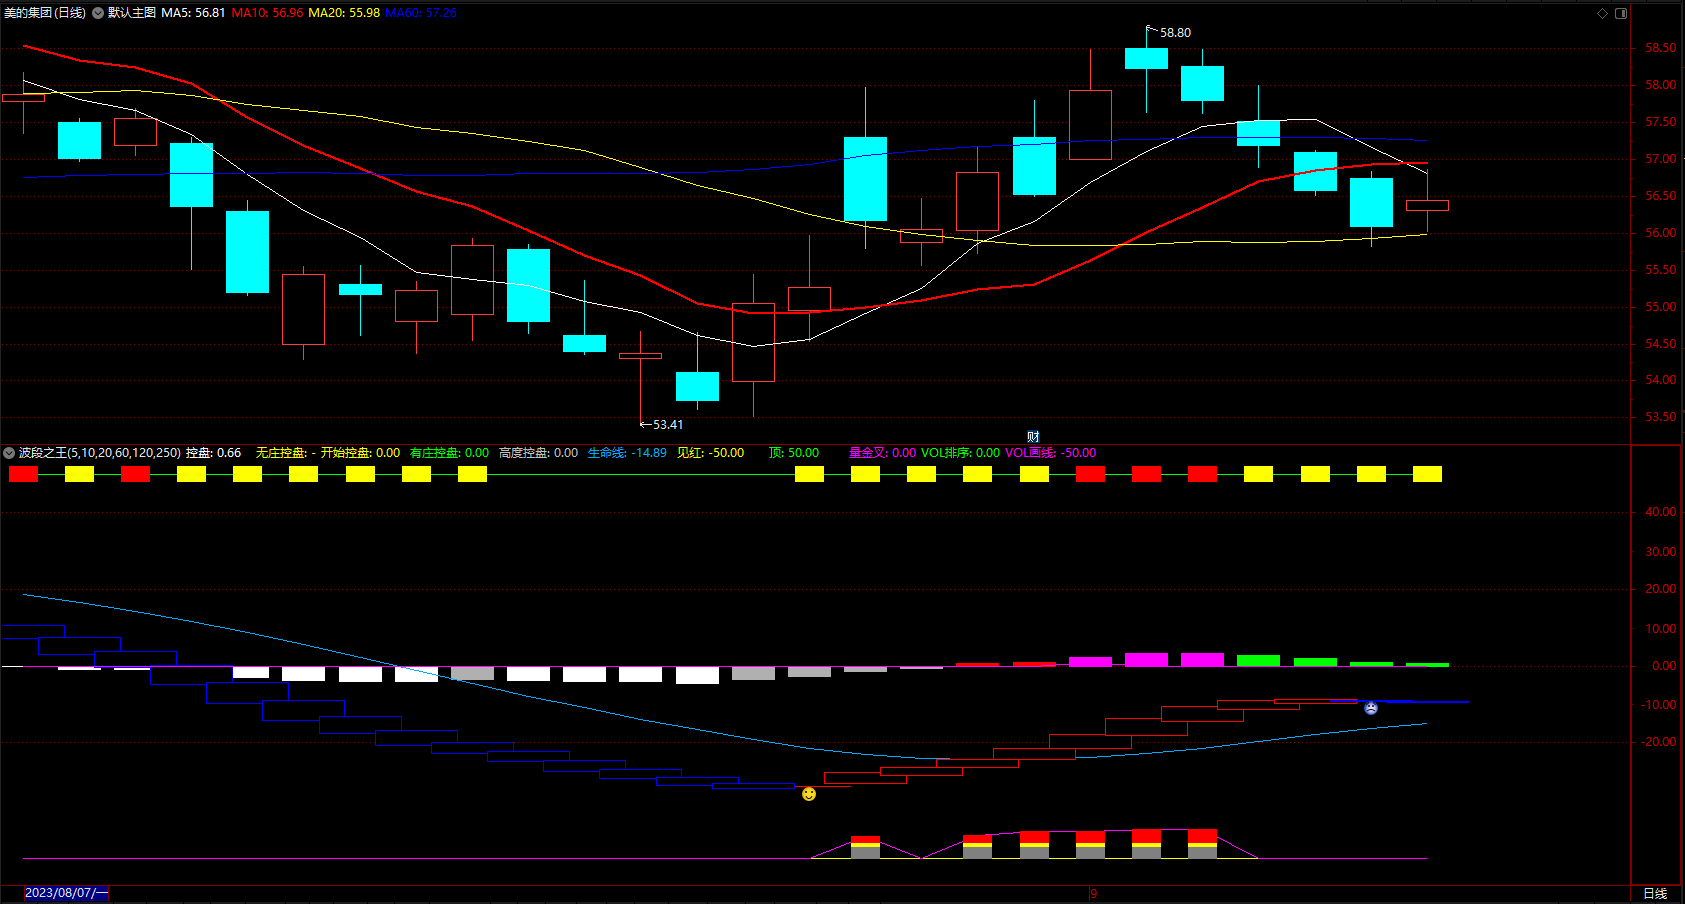Select the MA60: 57.26 indicator value
Screen dimensions: 1685x904
(421, 13)
